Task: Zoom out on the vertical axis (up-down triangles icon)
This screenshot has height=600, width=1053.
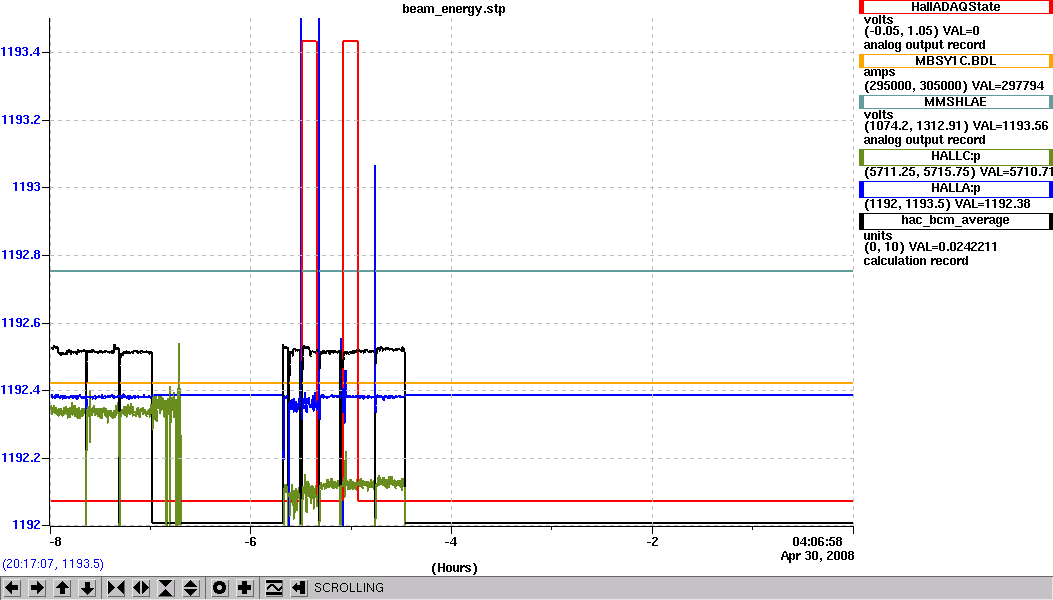Action: coord(191,588)
